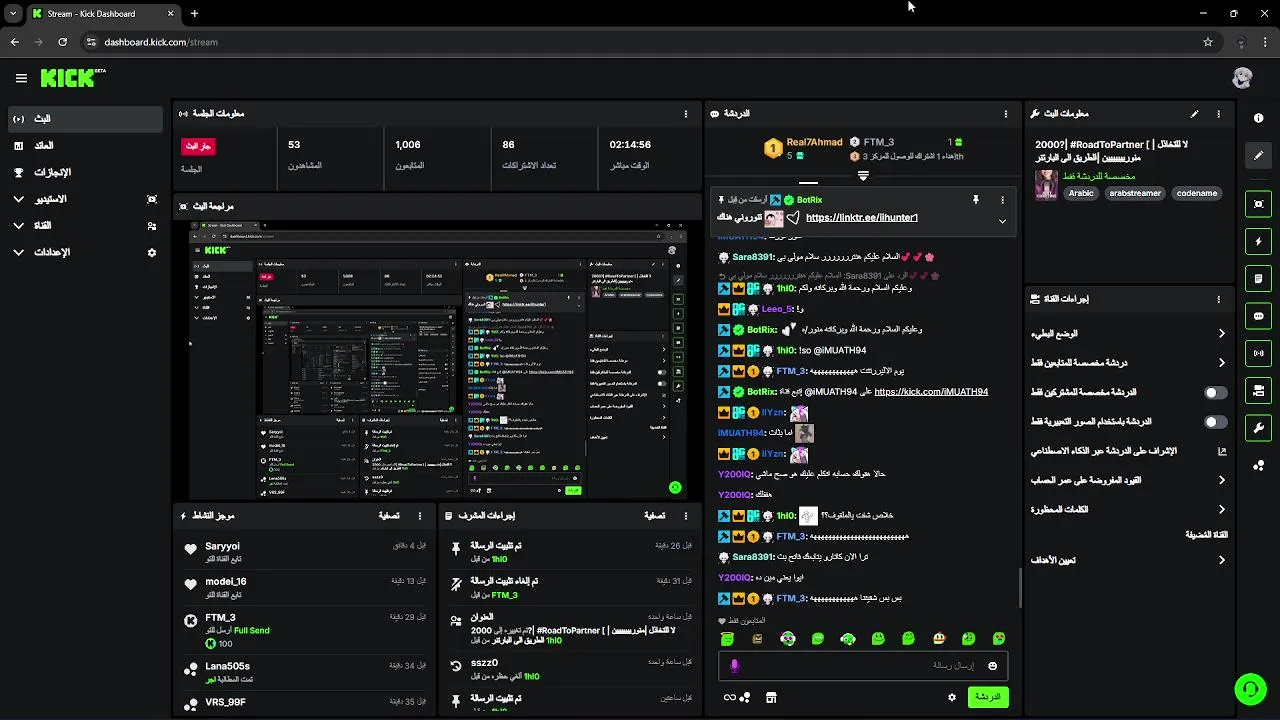Viewport: 1280px width, 720px height.
Task: Open the channel actions panel three-dot menu
Action: pyautogui.click(x=1218, y=299)
